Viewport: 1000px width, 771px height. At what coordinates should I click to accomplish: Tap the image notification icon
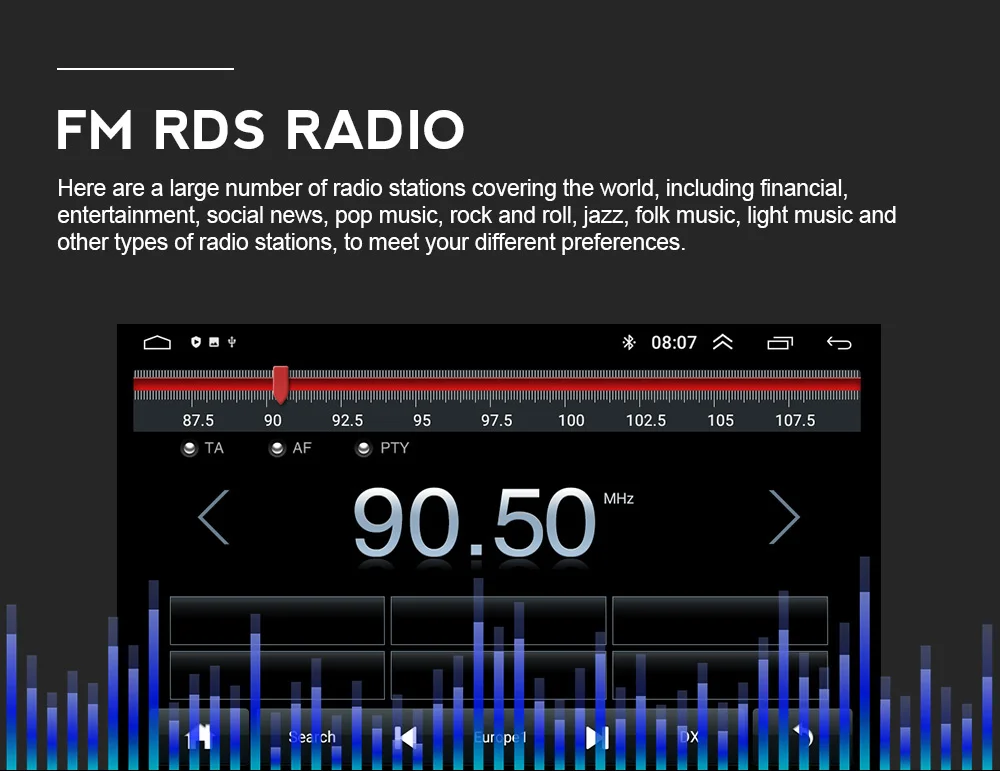pos(214,342)
